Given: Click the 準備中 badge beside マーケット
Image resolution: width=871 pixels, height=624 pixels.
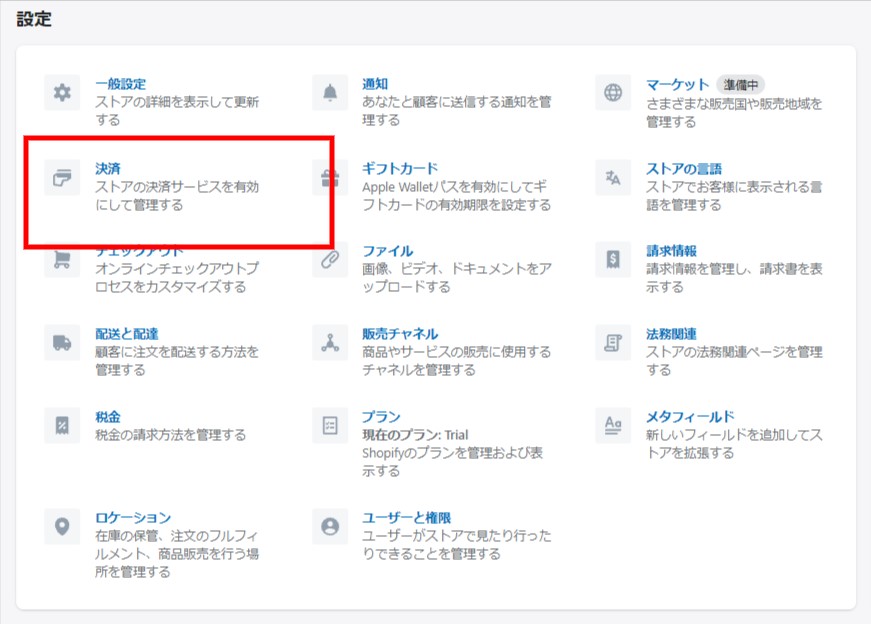Looking at the screenshot, I should (740, 85).
